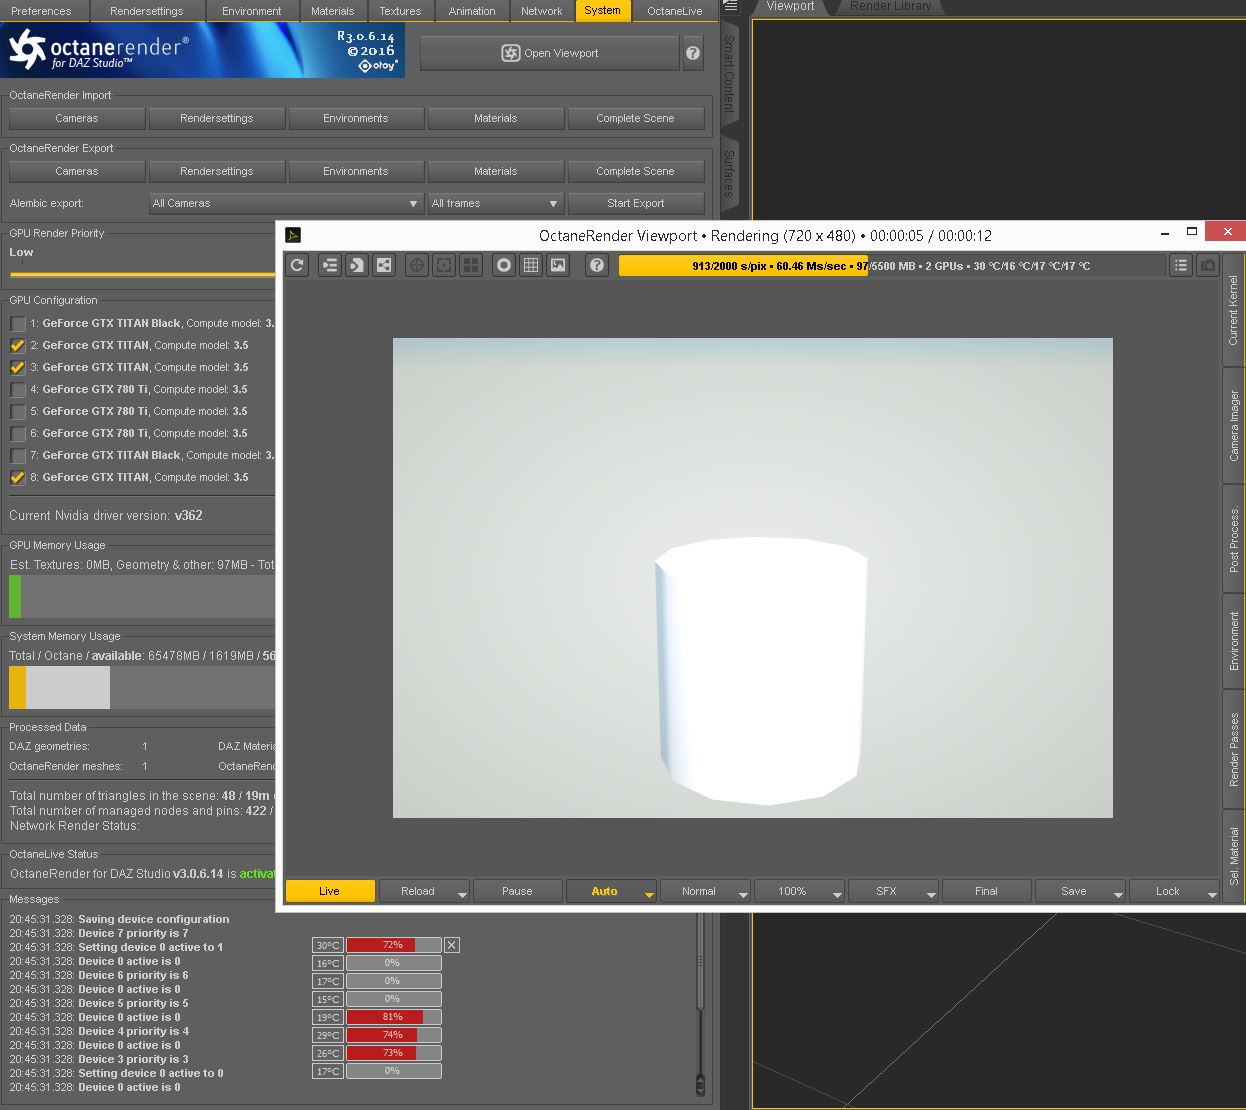Click the node graph share icon

click(384, 265)
